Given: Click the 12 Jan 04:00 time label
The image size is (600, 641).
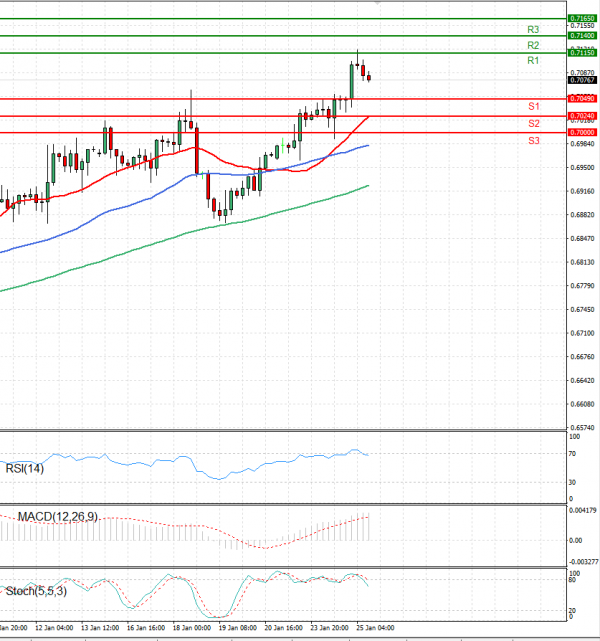Looking at the screenshot, I should [54, 628].
